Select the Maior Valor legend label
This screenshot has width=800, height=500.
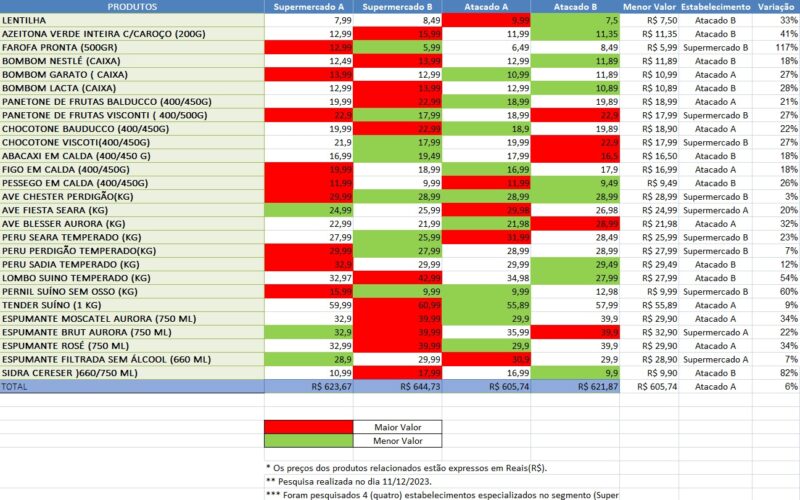(x=397, y=427)
